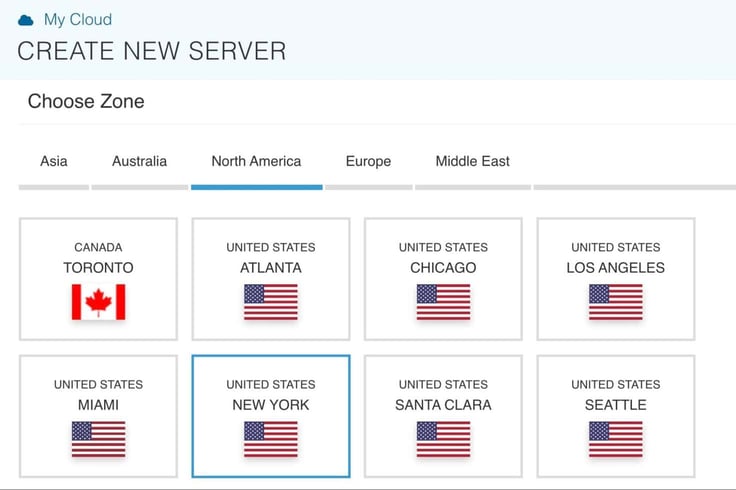This screenshot has height=490, width=736.
Task: Choose the New York server zone card
Action: coord(271,416)
